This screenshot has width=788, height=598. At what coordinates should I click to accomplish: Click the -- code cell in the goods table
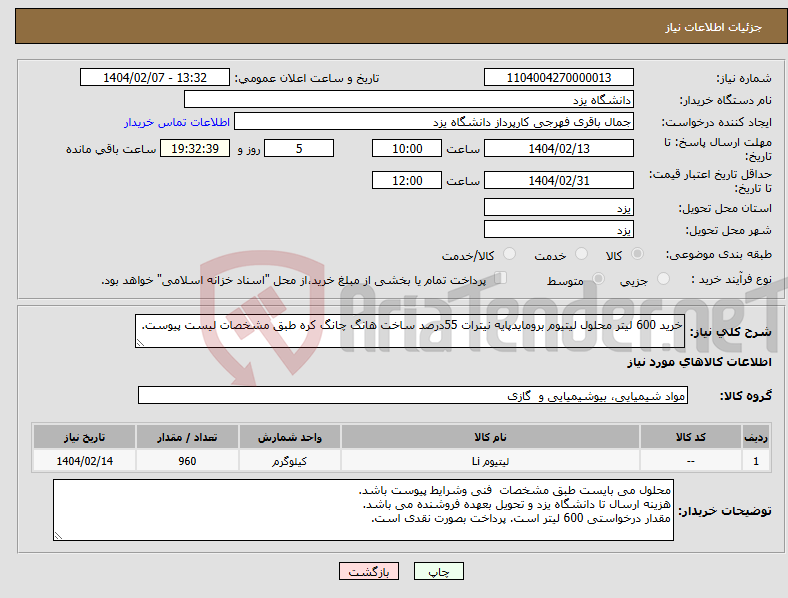coord(691,461)
